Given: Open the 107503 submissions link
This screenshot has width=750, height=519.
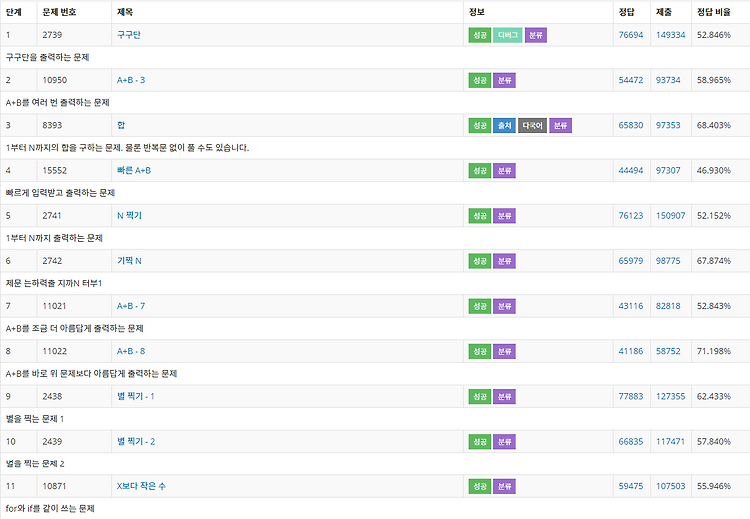Looking at the screenshot, I should click(x=671, y=486).
